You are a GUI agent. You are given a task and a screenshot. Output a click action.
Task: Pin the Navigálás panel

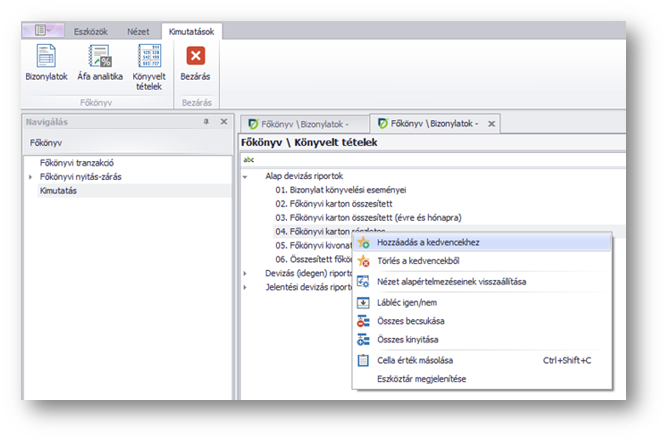point(206,122)
